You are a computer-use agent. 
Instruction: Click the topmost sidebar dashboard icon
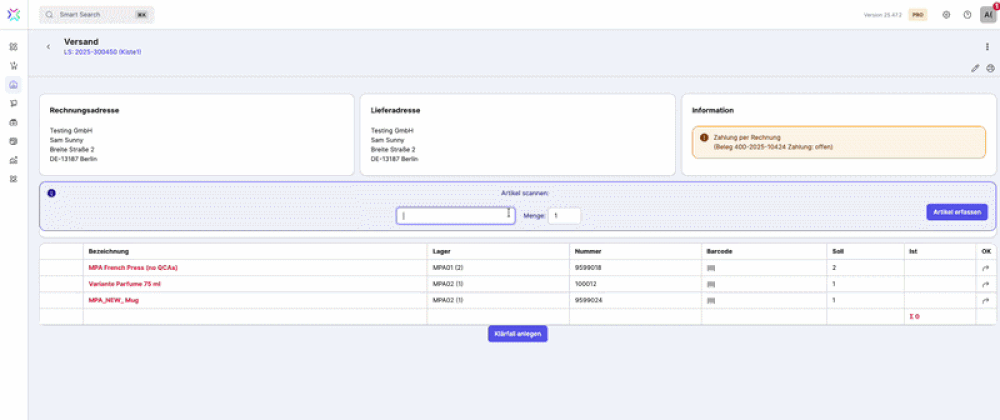14,47
